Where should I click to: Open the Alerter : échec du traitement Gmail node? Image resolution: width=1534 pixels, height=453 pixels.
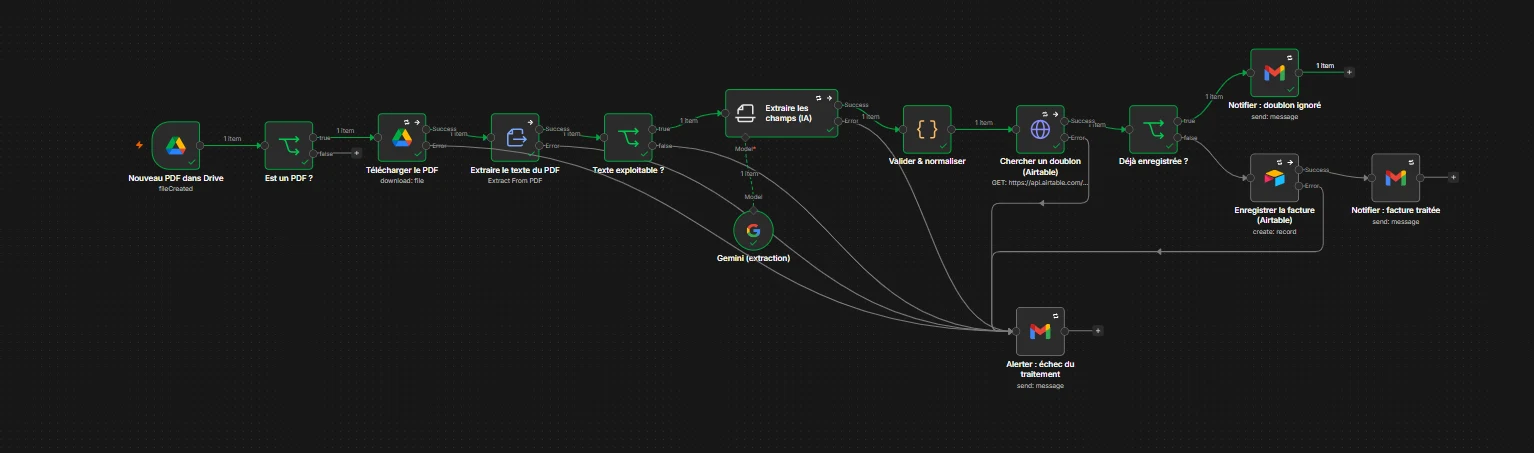pos(1040,330)
